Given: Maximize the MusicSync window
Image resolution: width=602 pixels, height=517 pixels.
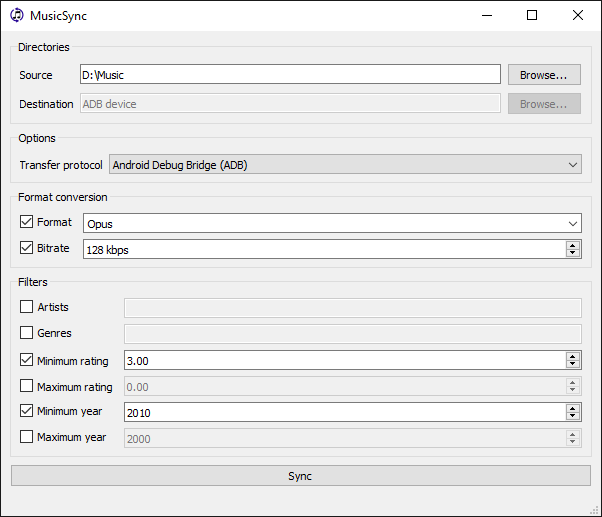Looking at the screenshot, I should pyautogui.click(x=532, y=15).
